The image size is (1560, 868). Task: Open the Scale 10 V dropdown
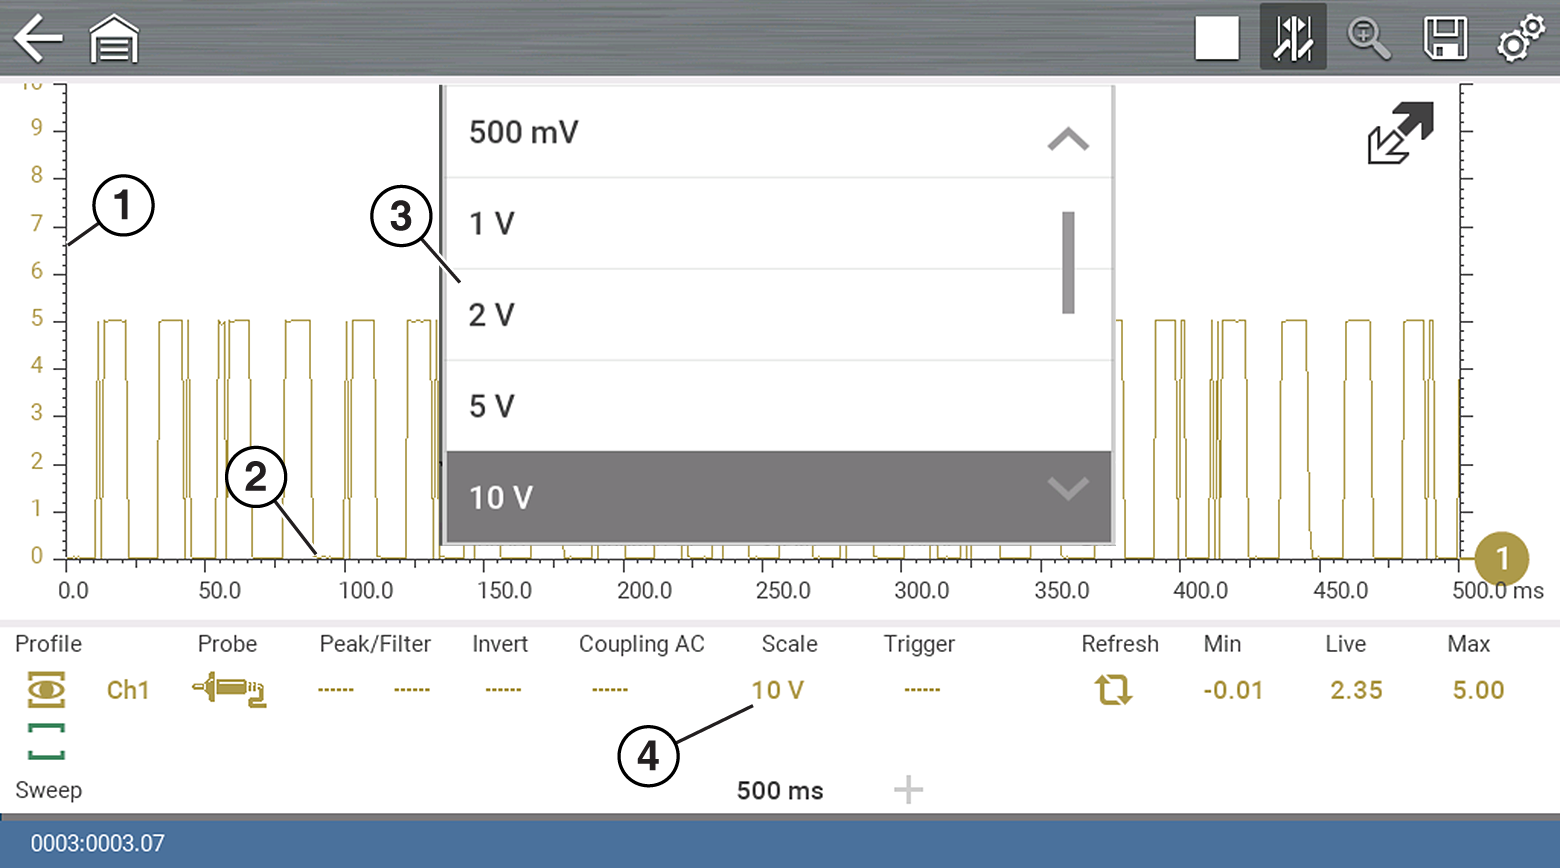pyautogui.click(x=778, y=690)
